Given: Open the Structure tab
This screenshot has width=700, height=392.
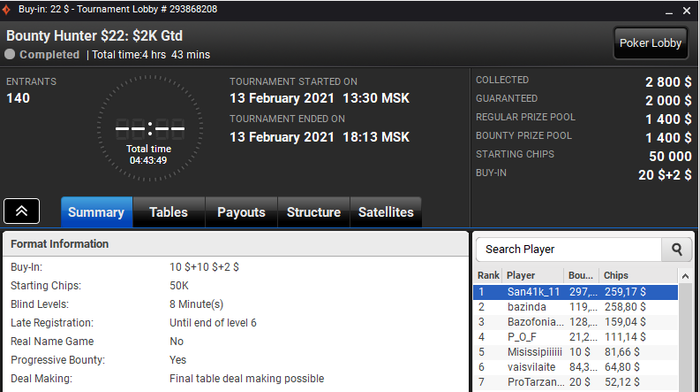Looking at the screenshot, I should pyautogui.click(x=314, y=212).
